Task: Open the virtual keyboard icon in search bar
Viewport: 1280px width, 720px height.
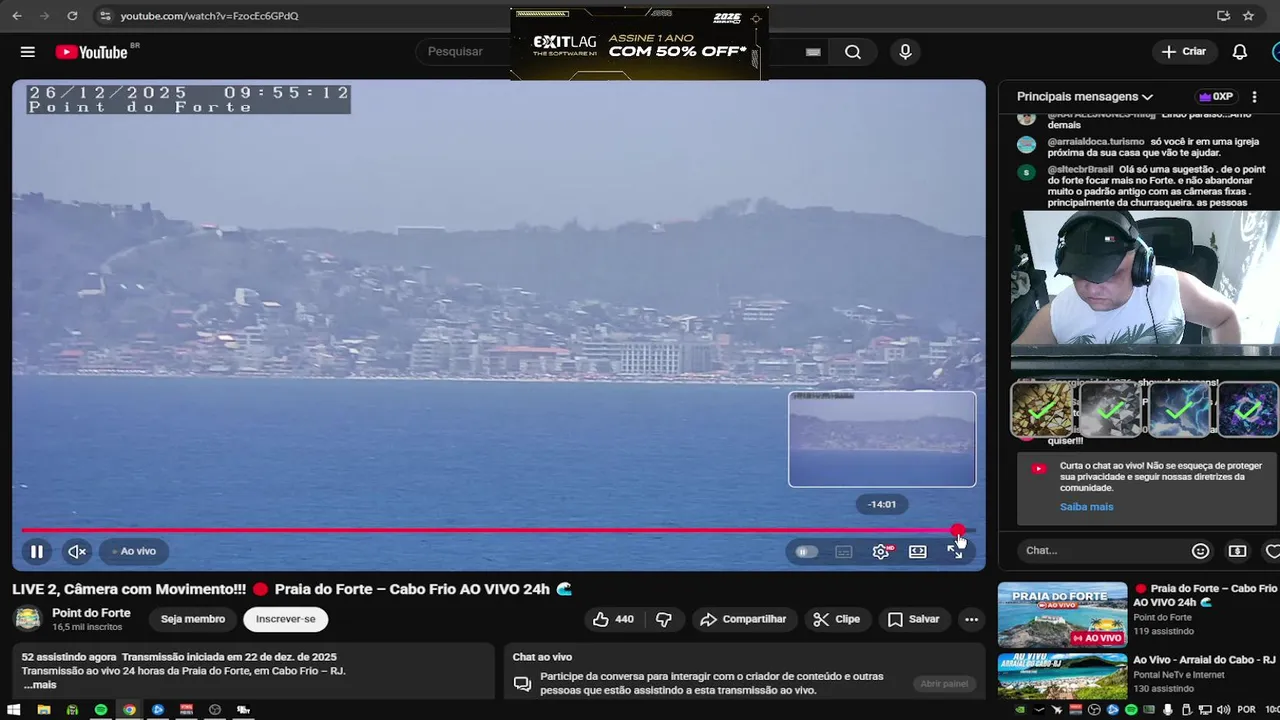Action: click(x=813, y=52)
